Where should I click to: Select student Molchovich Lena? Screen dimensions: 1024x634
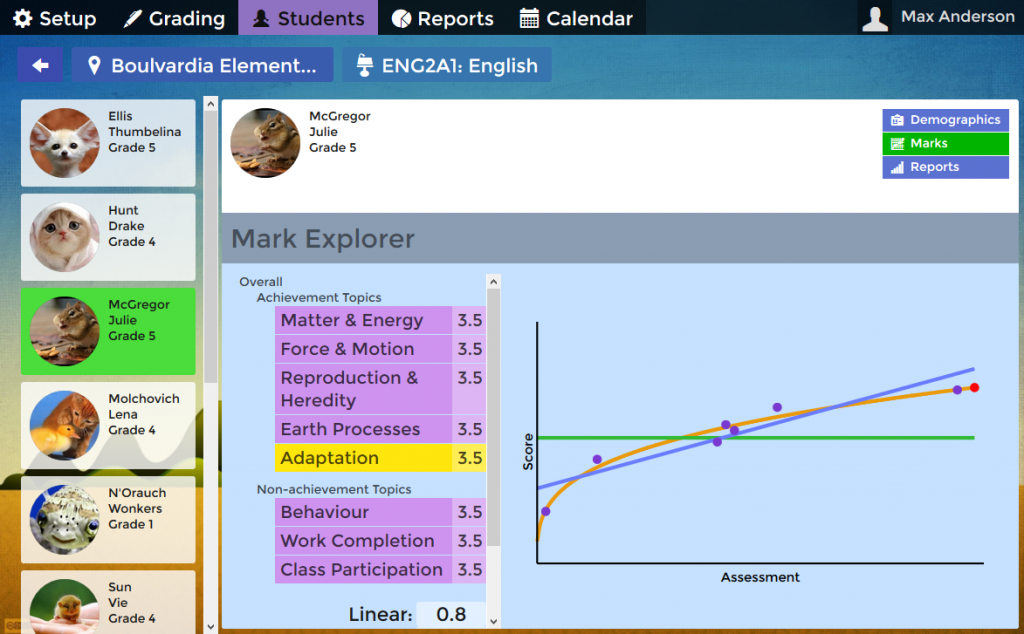pyautogui.click(x=108, y=425)
